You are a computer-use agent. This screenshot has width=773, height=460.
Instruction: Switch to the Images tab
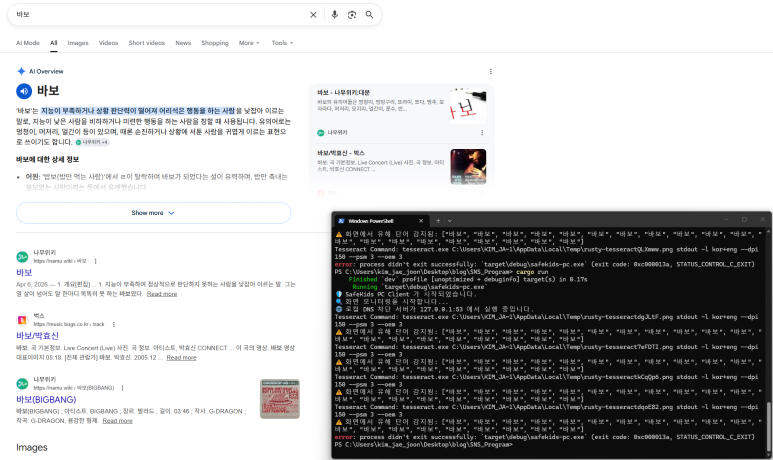pyautogui.click(x=78, y=43)
